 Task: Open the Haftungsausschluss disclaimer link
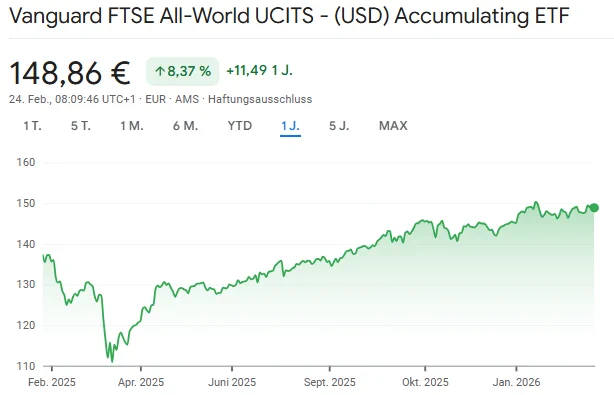[x=260, y=99]
